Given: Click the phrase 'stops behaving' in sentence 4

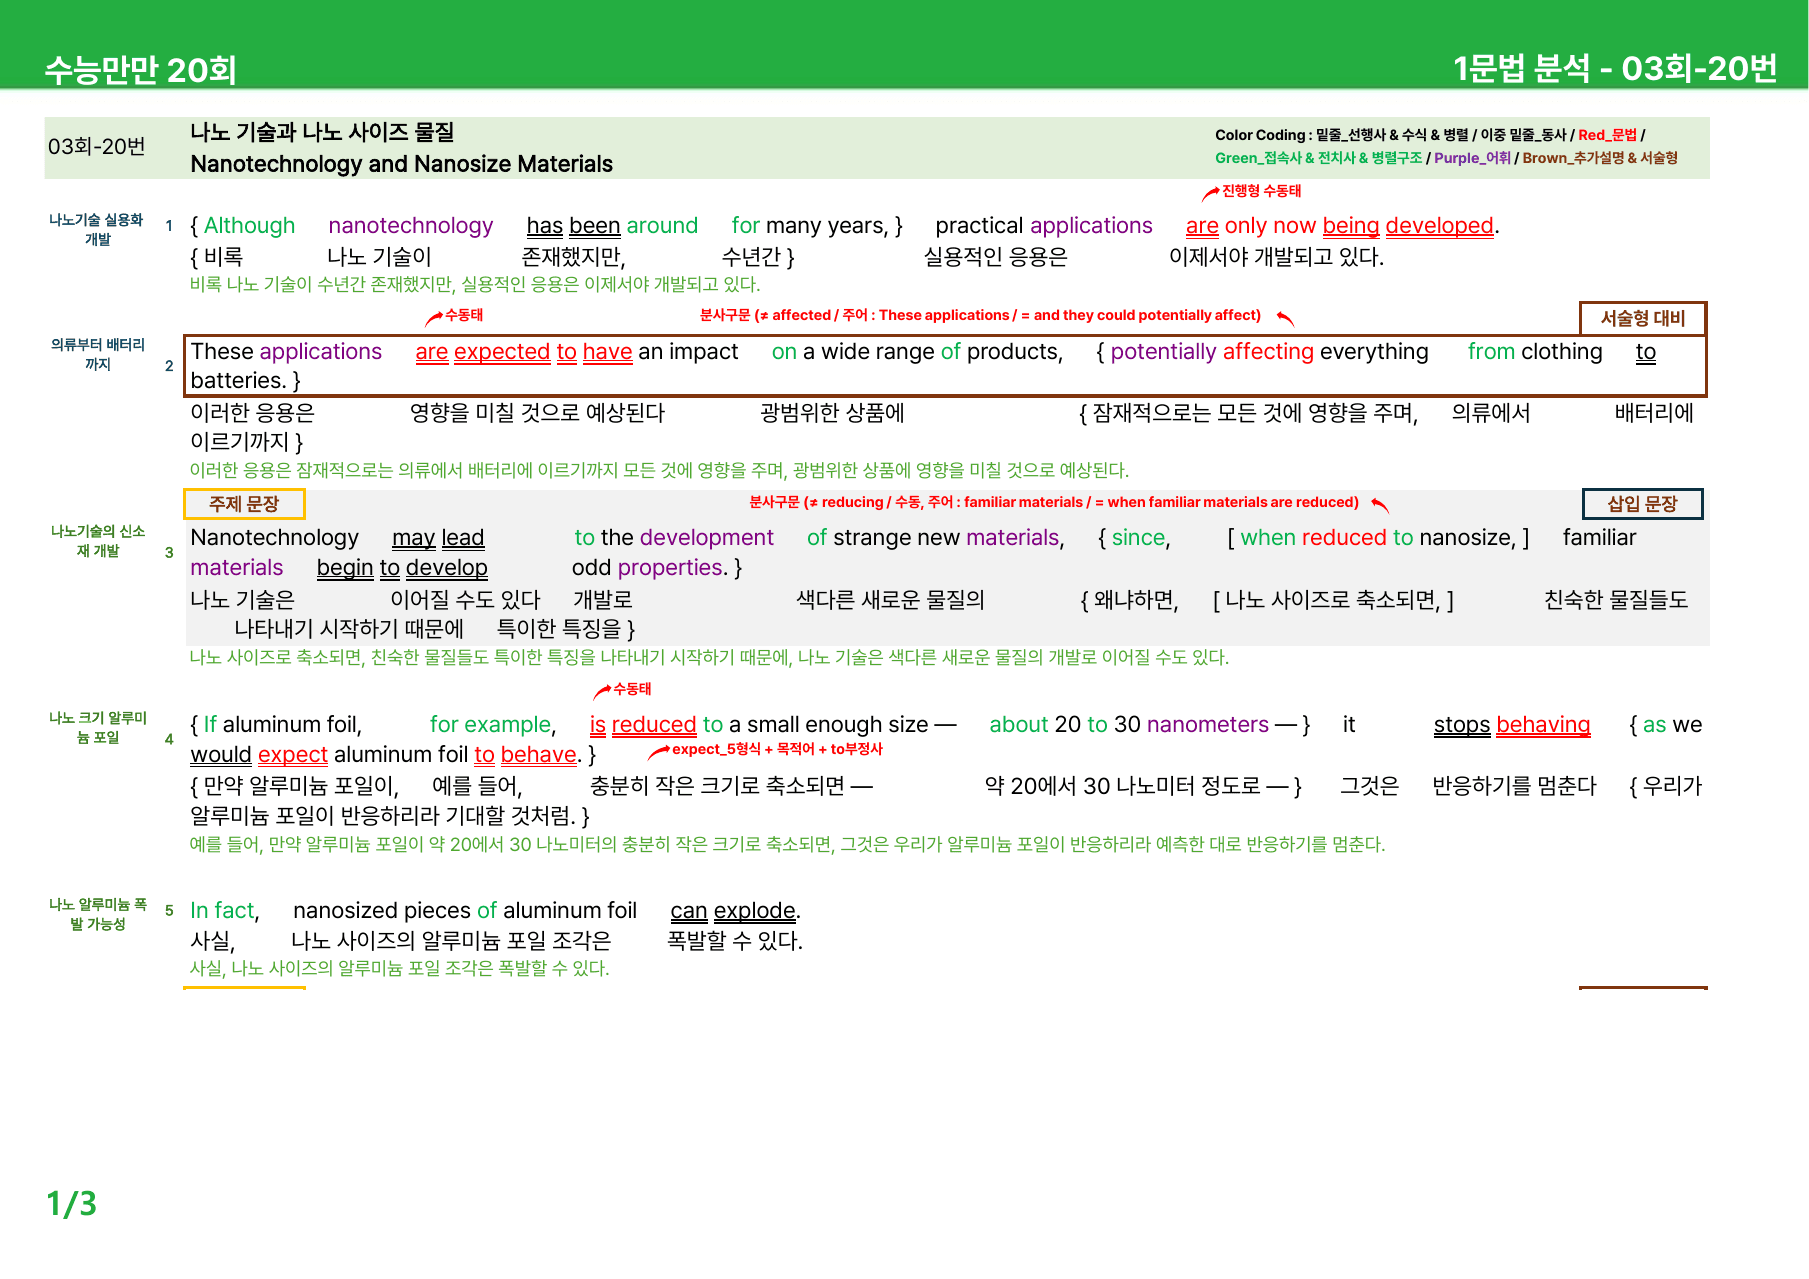Looking at the screenshot, I should coord(1512,725).
